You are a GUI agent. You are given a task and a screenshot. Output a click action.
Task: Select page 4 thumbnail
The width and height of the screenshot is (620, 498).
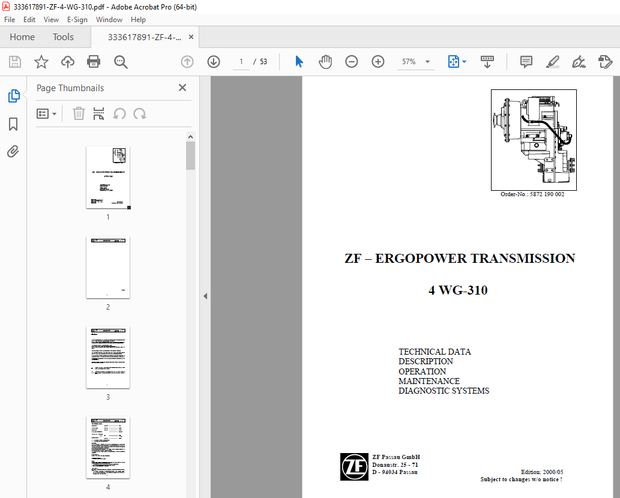[108, 448]
